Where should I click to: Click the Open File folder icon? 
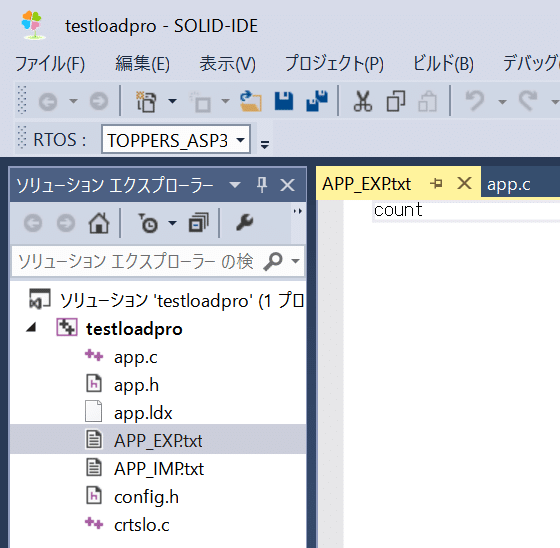tap(251, 101)
